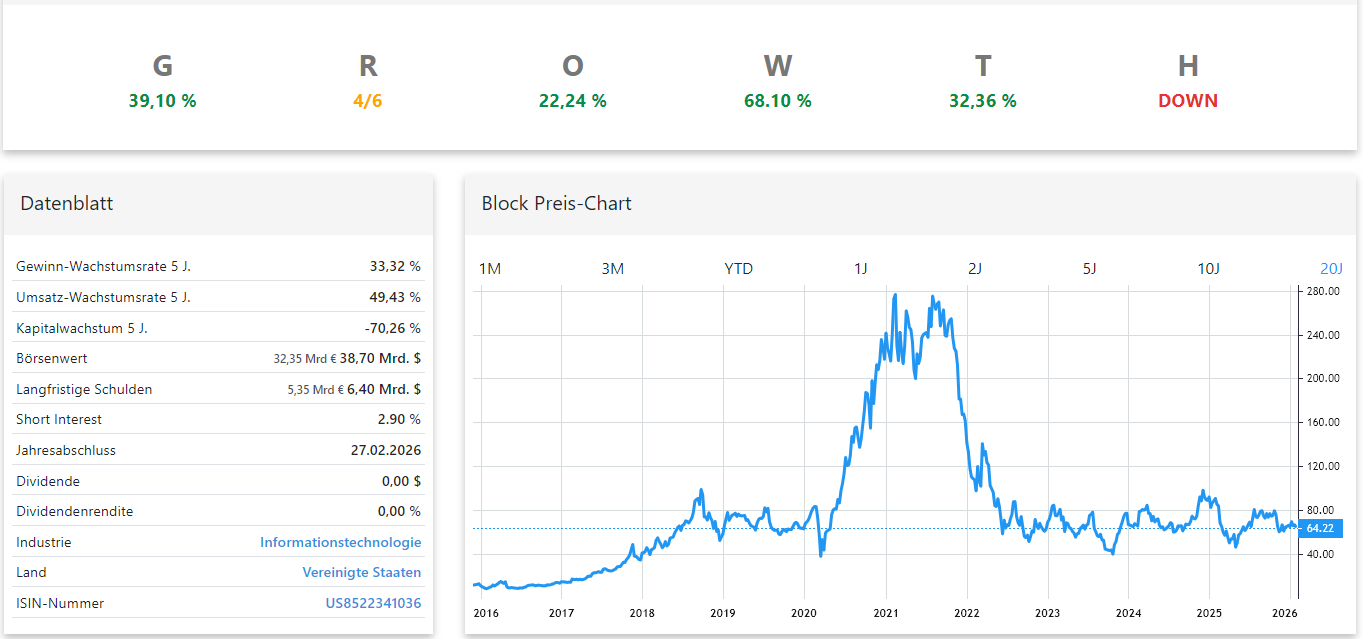
Task: Click the R rating 4/6
Action: pyautogui.click(x=368, y=101)
